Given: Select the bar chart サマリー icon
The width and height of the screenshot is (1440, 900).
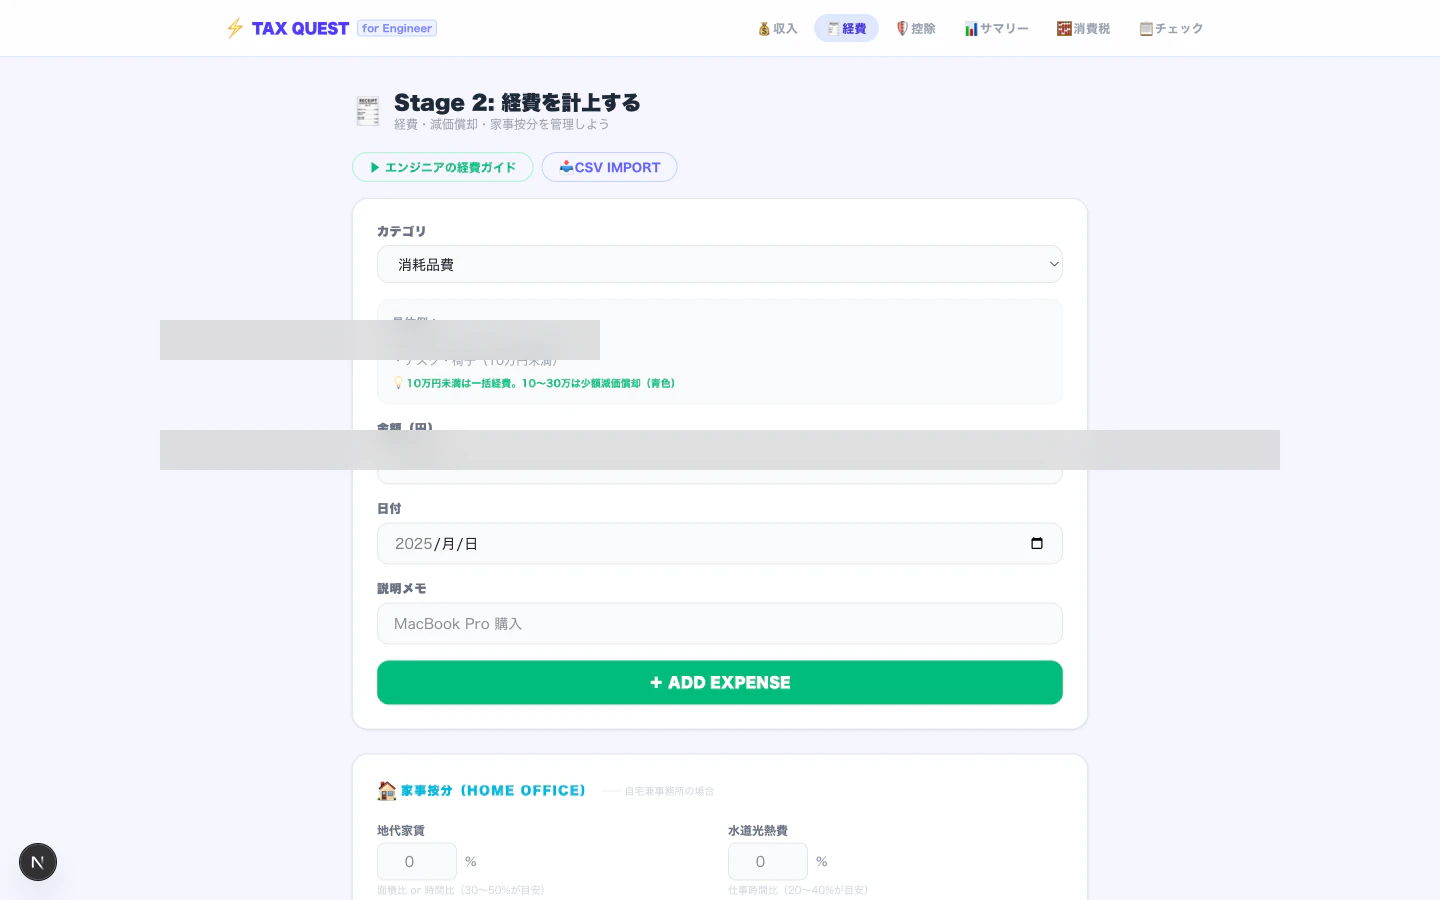Looking at the screenshot, I should pyautogui.click(x=971, y=28).
